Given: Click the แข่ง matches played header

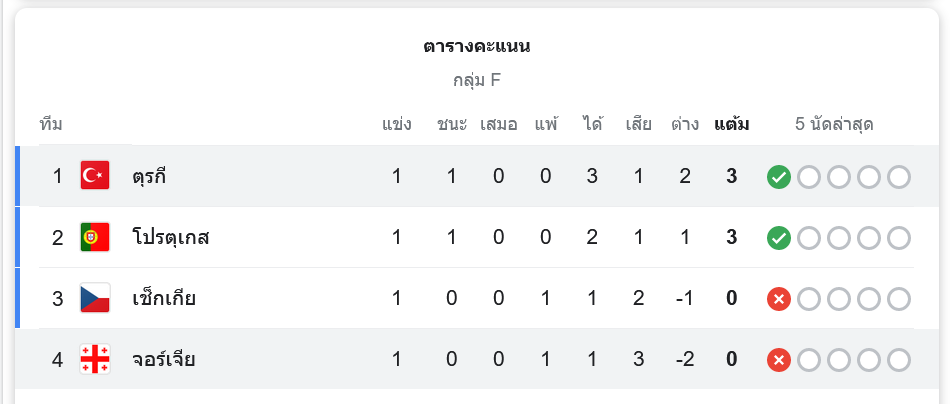Looking at the screenshot, I should pos(397,125).
